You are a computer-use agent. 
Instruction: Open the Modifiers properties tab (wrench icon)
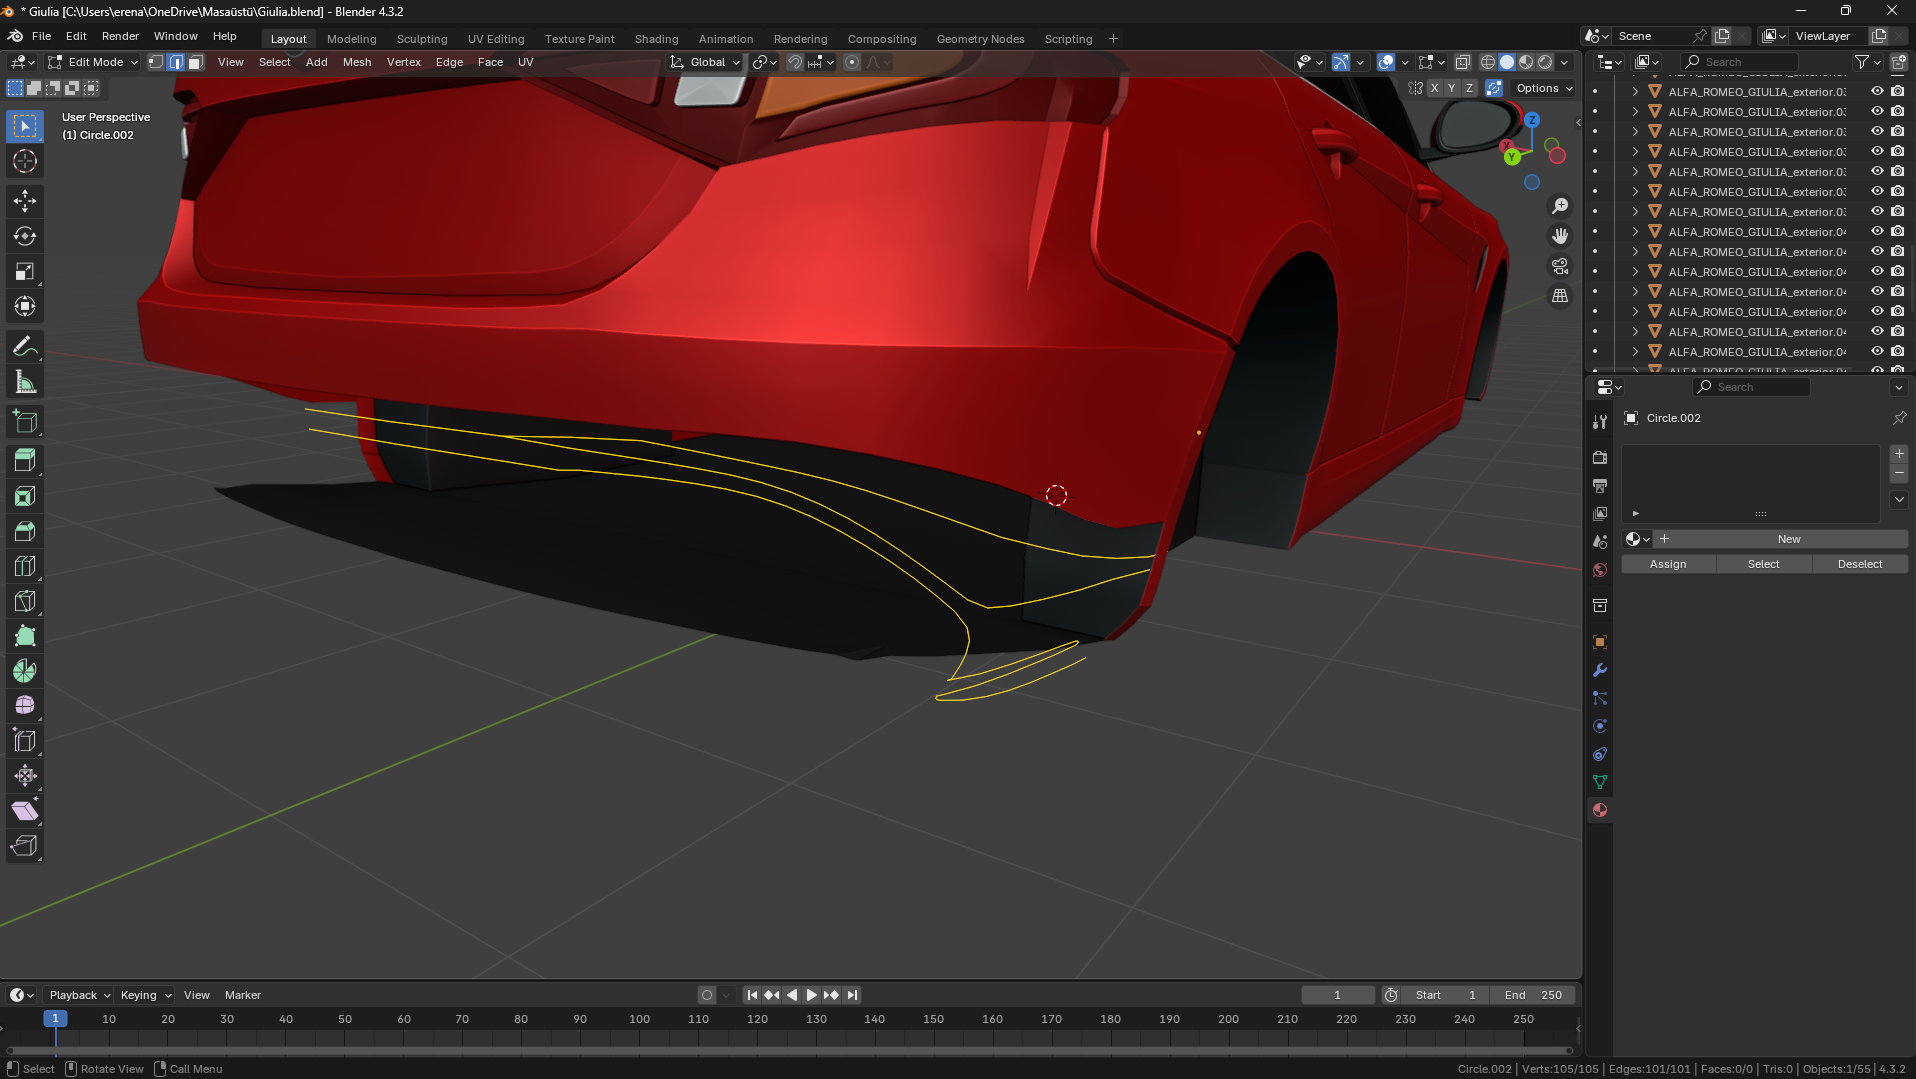1600,670
